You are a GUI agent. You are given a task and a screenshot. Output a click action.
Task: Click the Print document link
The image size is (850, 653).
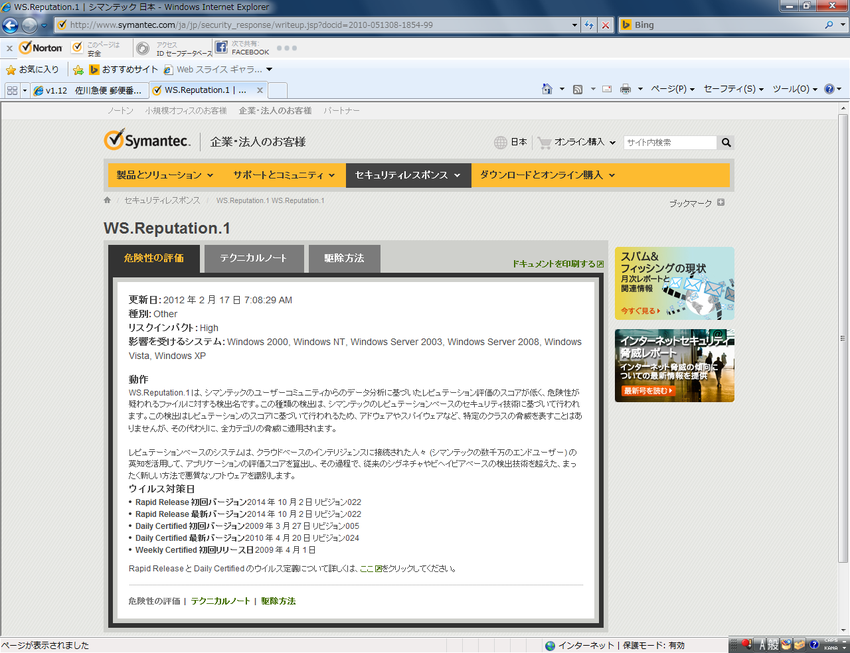(558, 264)
